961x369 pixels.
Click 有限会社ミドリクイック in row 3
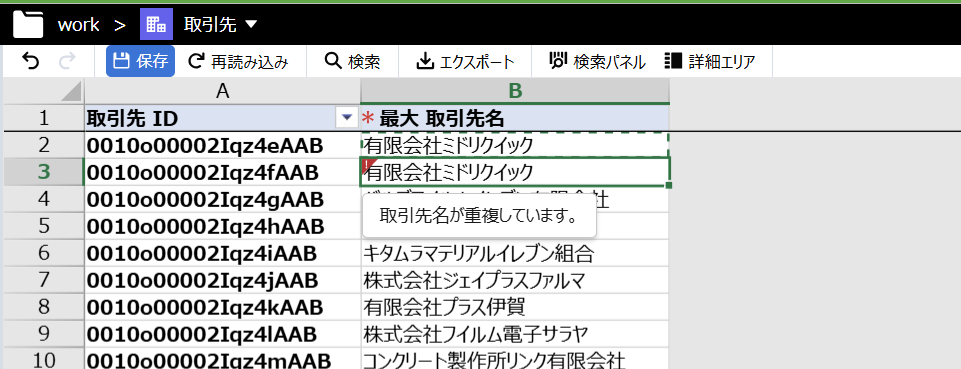(x=515, y=172)
